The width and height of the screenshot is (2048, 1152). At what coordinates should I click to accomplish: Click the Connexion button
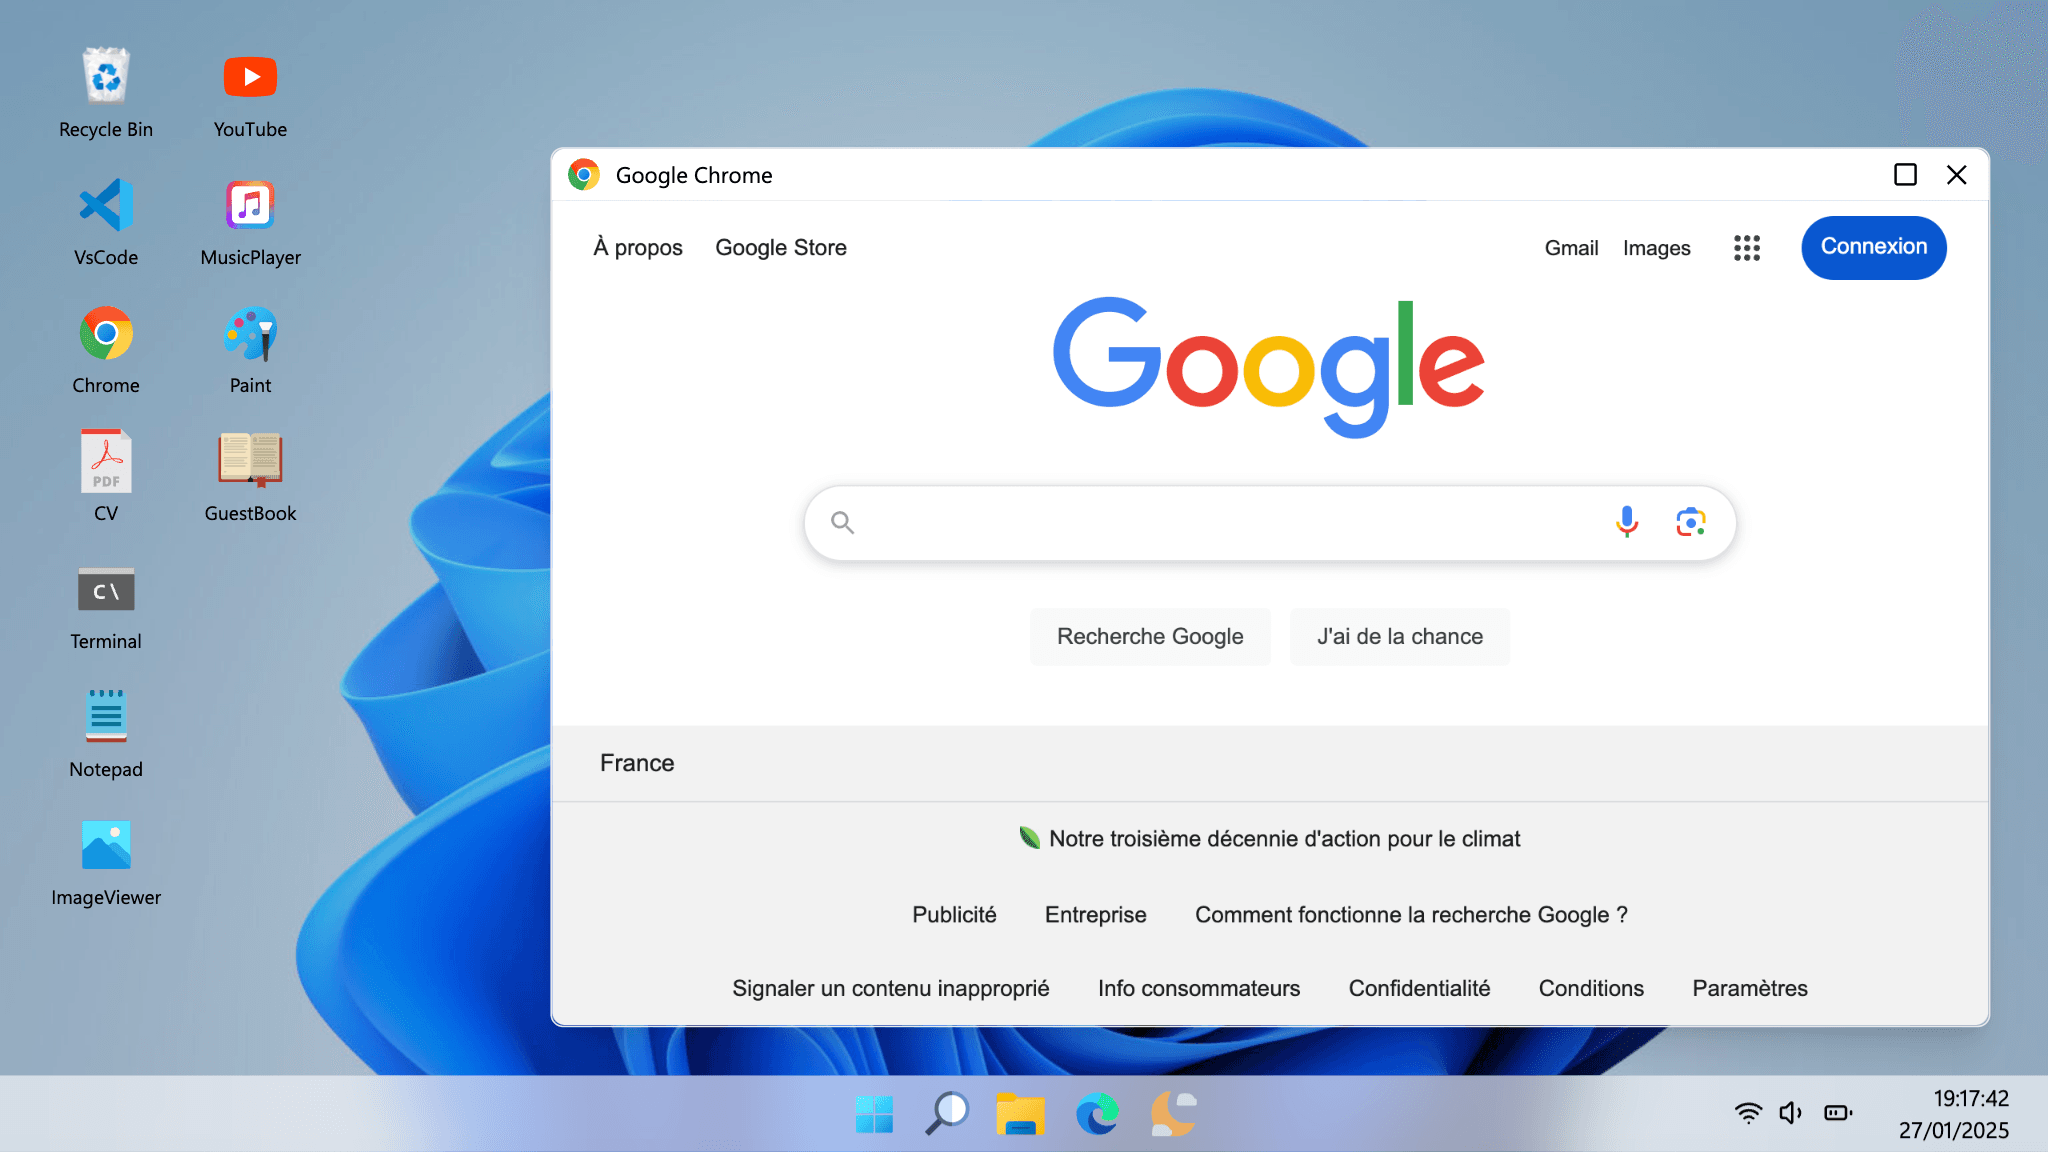click(x=1873, y=247)
